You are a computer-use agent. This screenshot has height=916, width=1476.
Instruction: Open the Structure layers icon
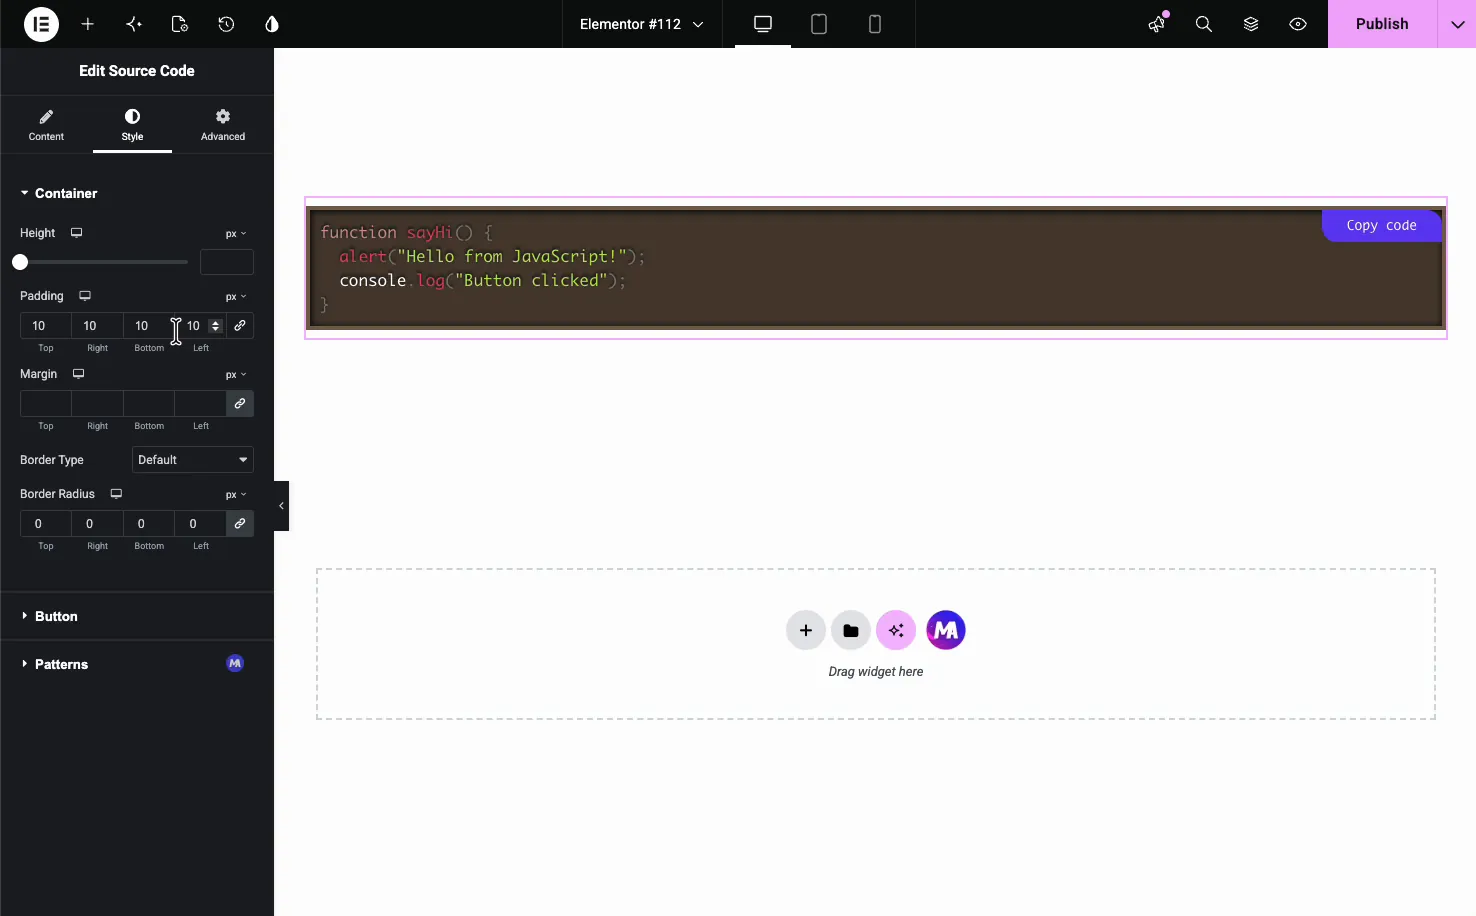[1251, 24]
